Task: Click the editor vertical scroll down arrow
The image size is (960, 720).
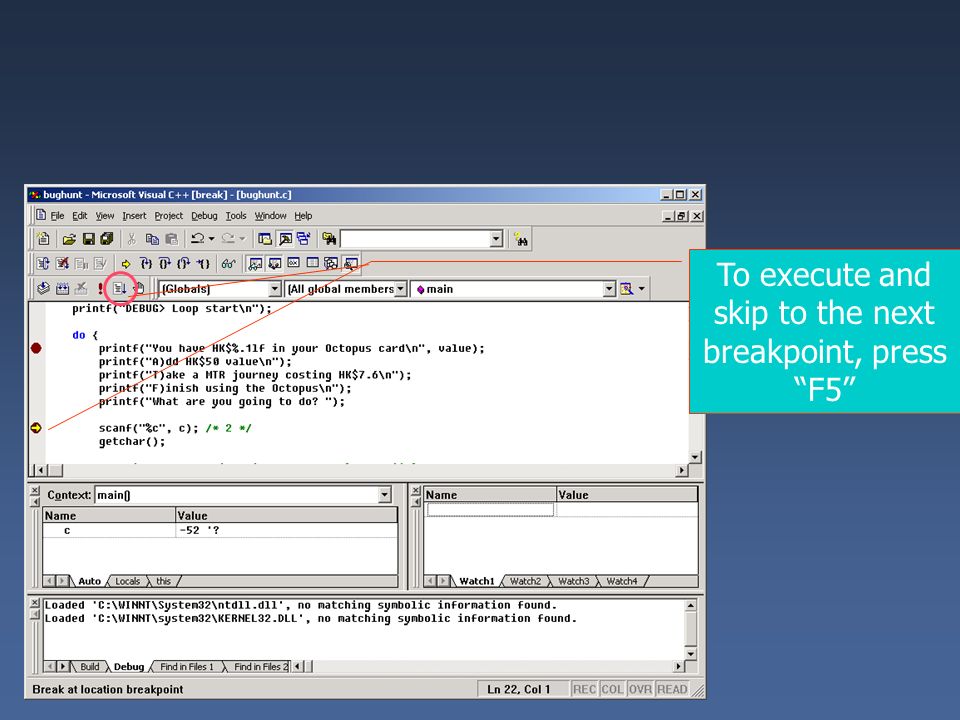Action: [x=694, y=457]
